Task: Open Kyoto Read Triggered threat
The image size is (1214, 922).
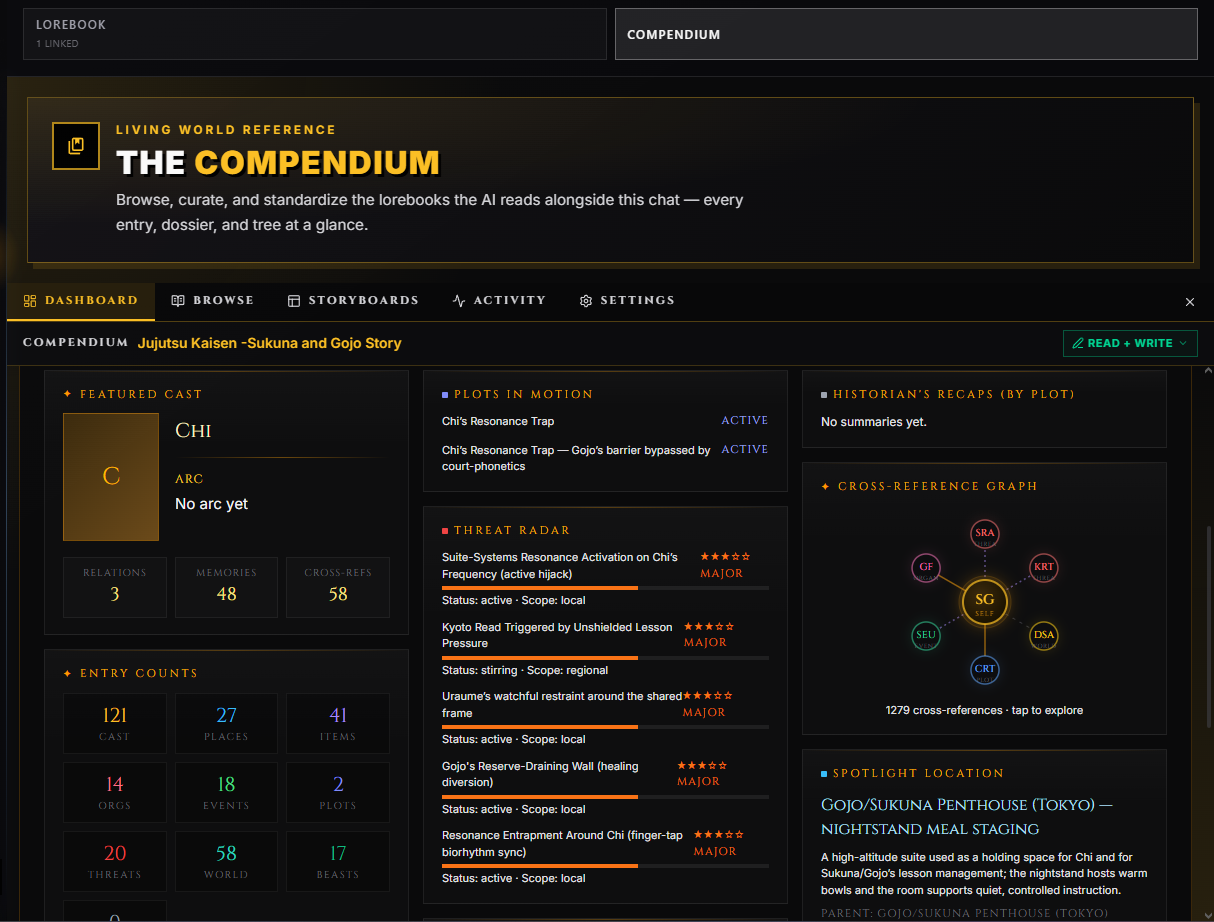Action: click(x=605, y=648)
